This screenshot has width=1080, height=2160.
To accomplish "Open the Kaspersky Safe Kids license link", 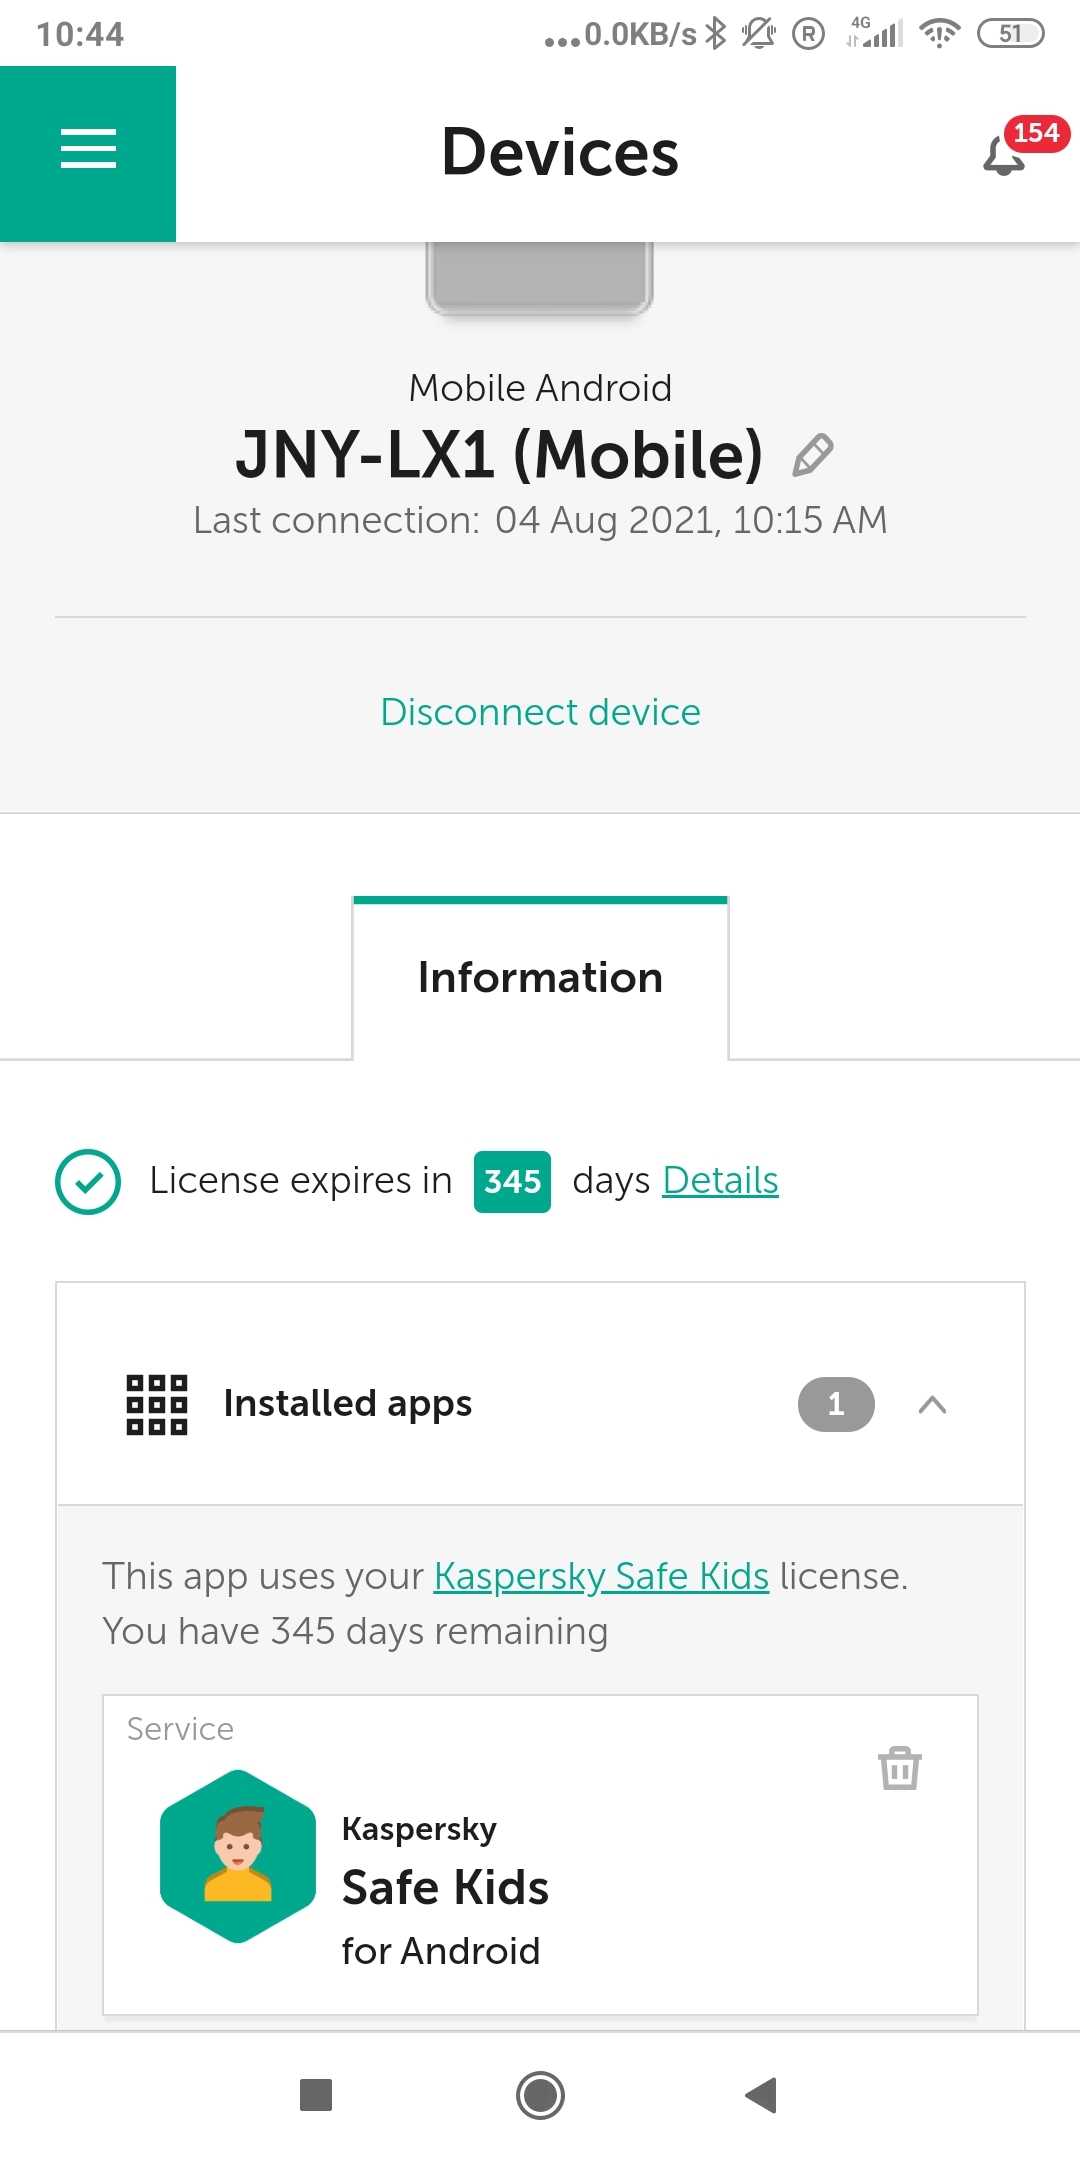I will coord(601,1577).
